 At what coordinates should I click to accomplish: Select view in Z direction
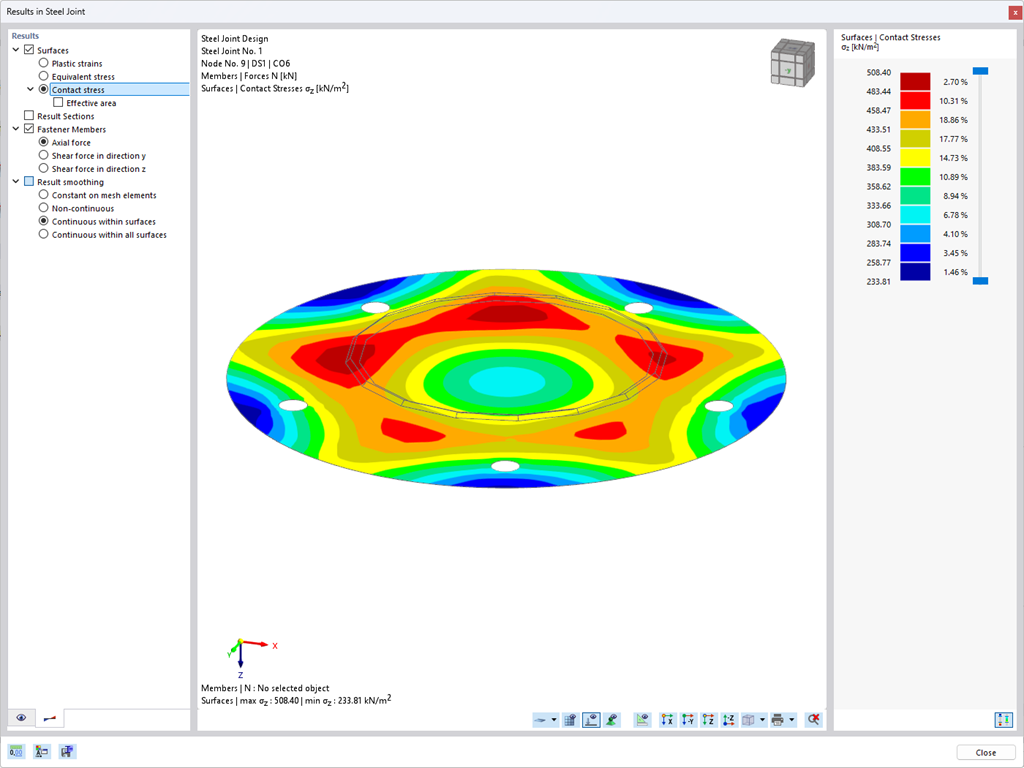[708, 719]
